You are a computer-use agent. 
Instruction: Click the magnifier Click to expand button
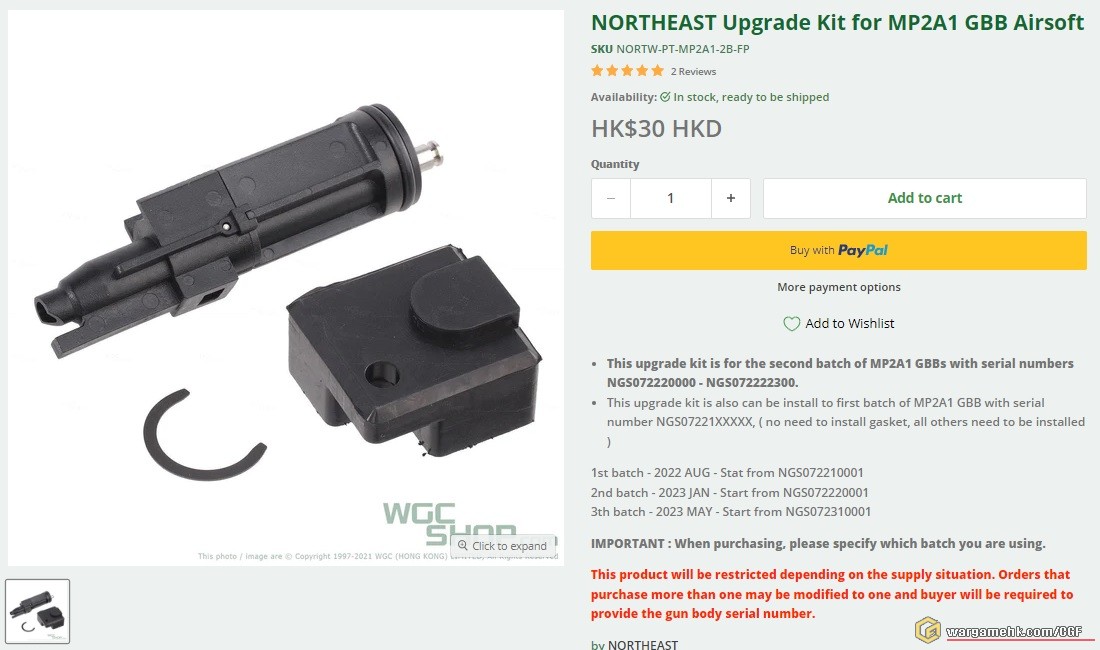[x=502, y=546]
